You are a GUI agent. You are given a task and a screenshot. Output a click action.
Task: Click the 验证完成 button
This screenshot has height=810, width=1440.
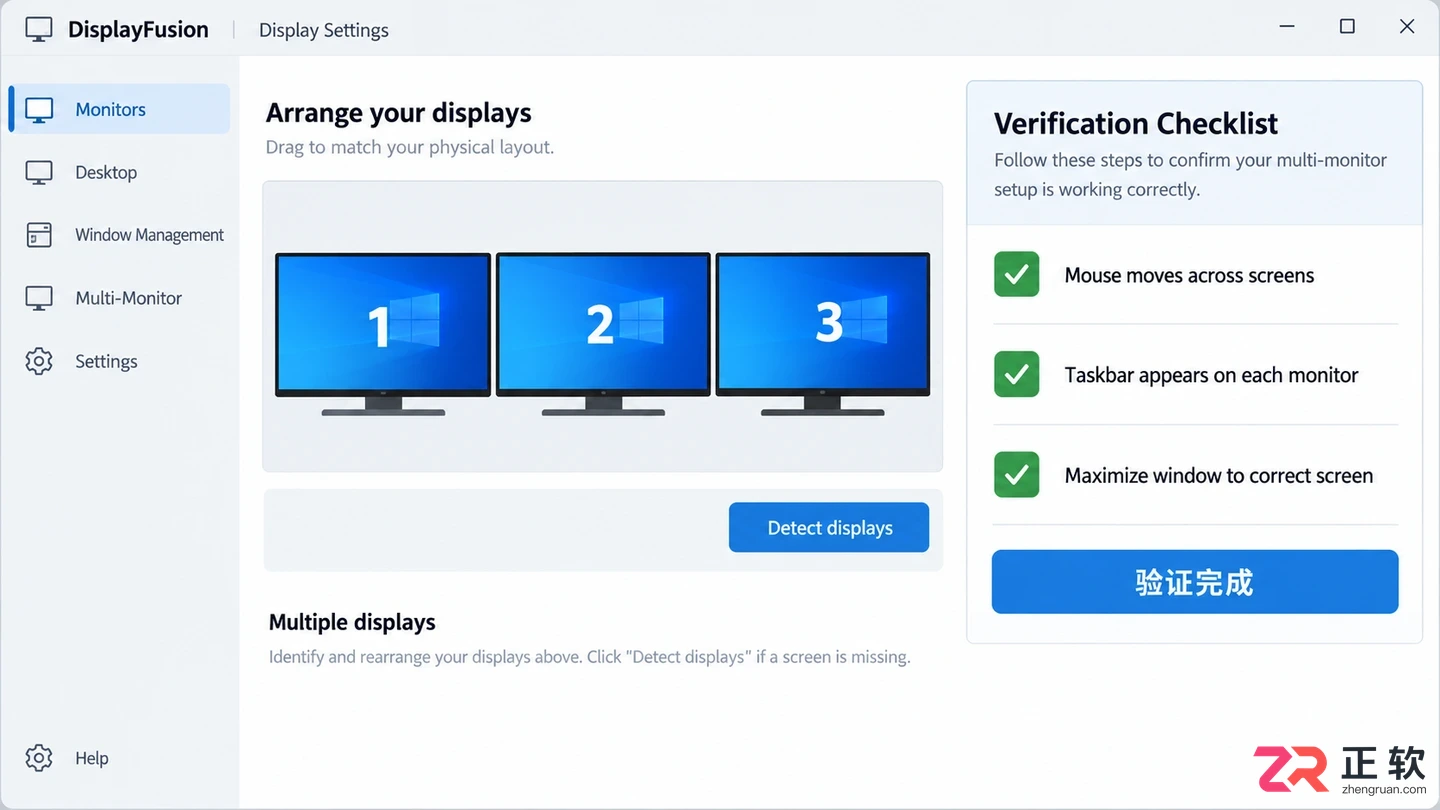click(x=1195, y=581)
